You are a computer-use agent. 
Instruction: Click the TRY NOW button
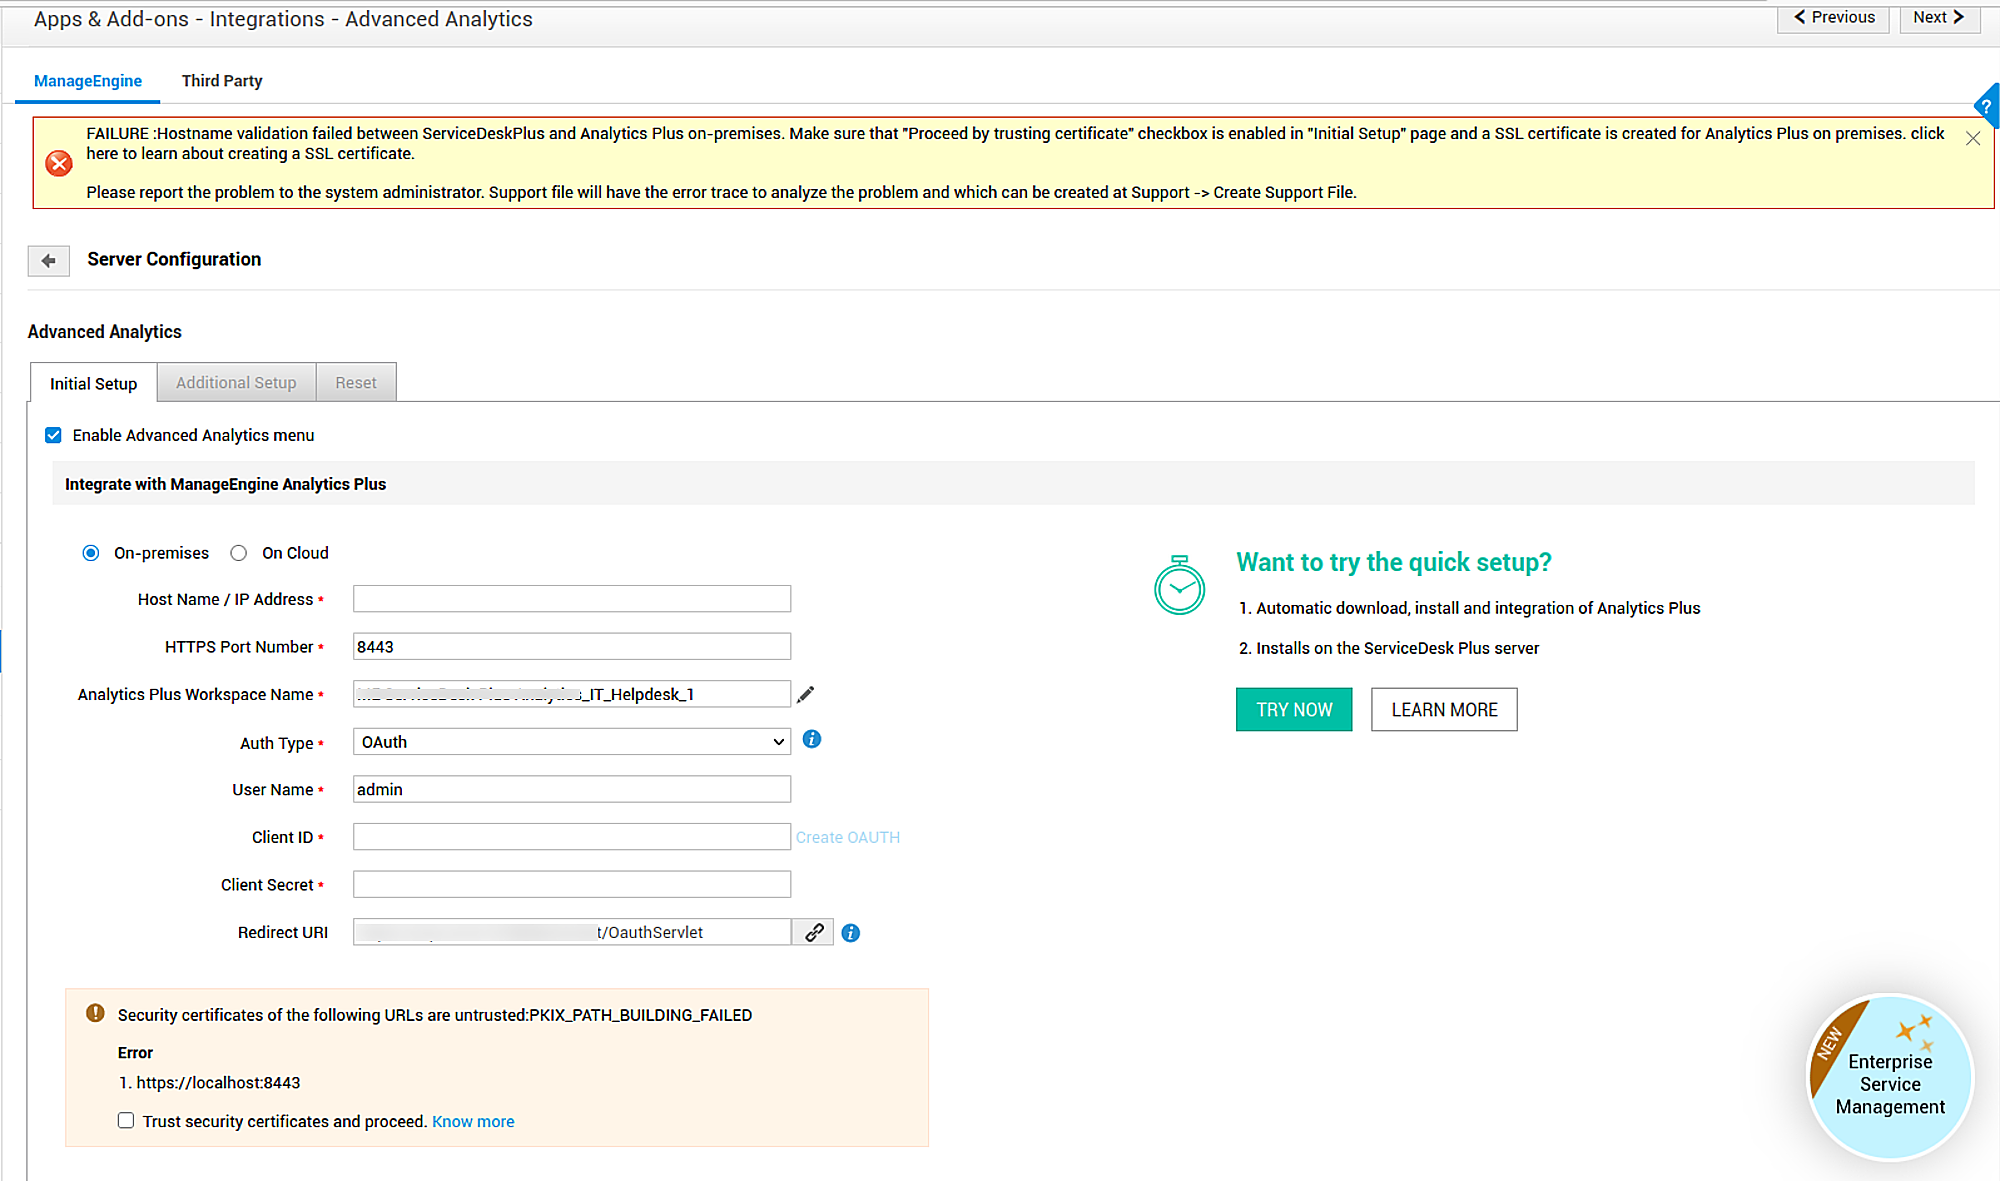pos(1294,709)
